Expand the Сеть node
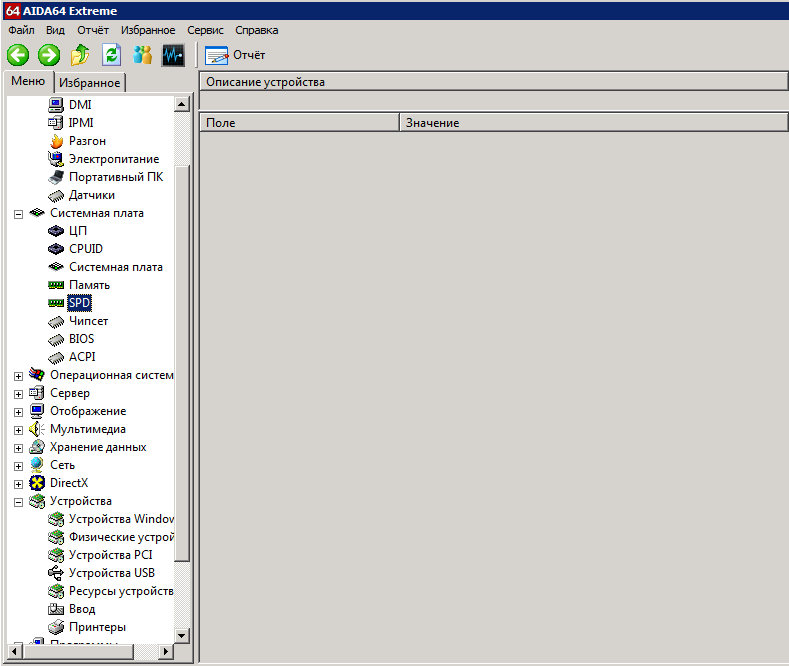The width and height of the screenshot is (789, 666). (x=18, y=466)
